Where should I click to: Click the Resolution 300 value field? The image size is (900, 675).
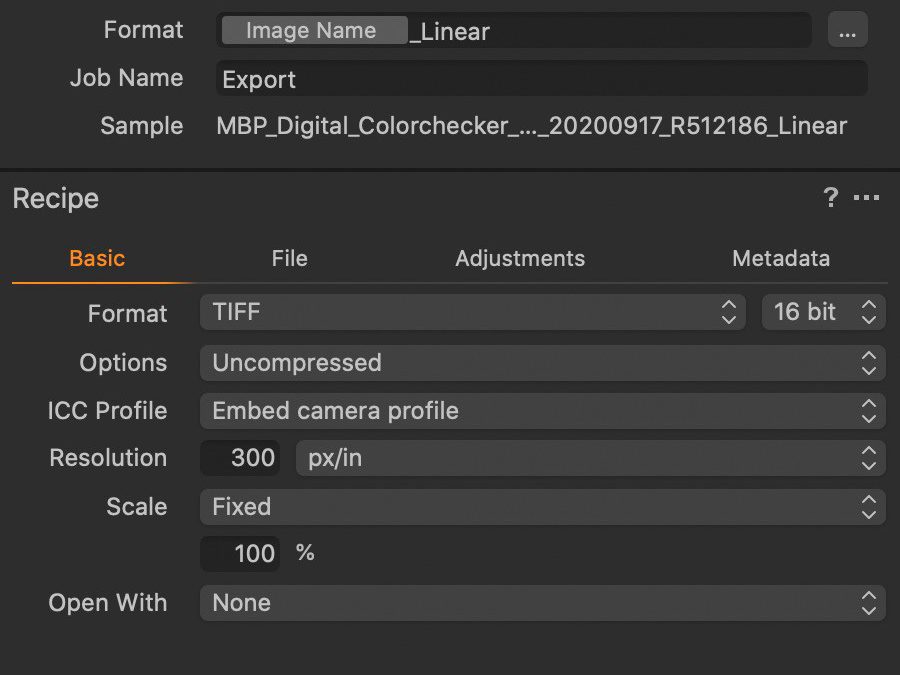(241, 458)
